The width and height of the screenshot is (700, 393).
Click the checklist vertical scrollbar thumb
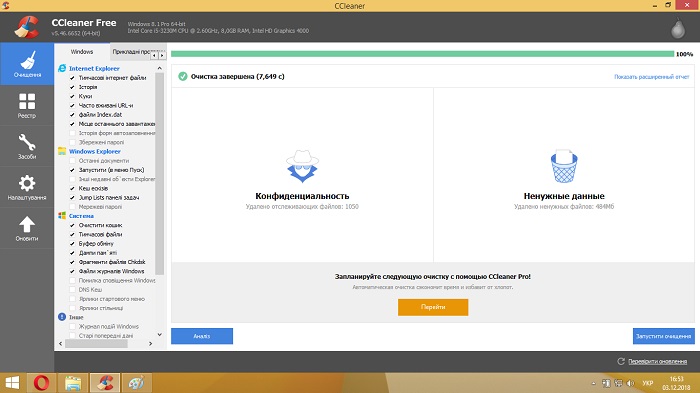pyautogui.click(x=160, y=174)
